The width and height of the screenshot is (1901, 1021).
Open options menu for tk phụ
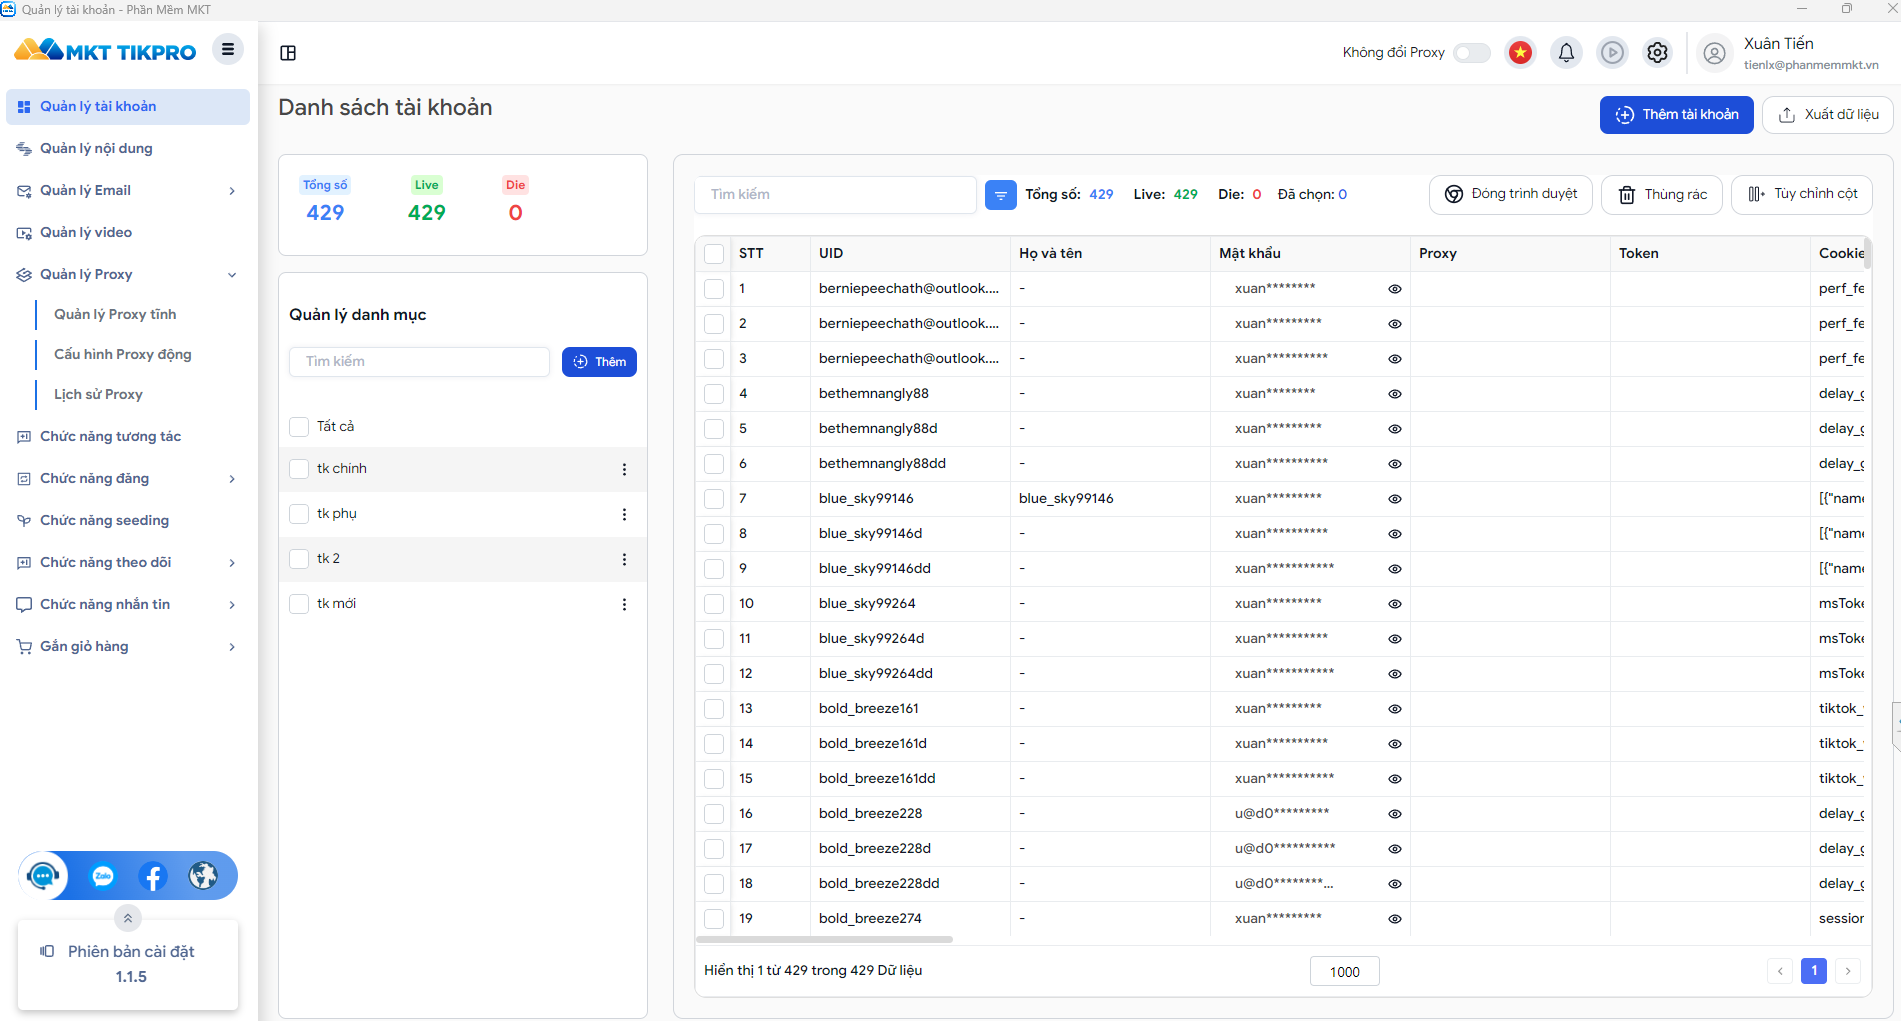click(x=624, y=514)
